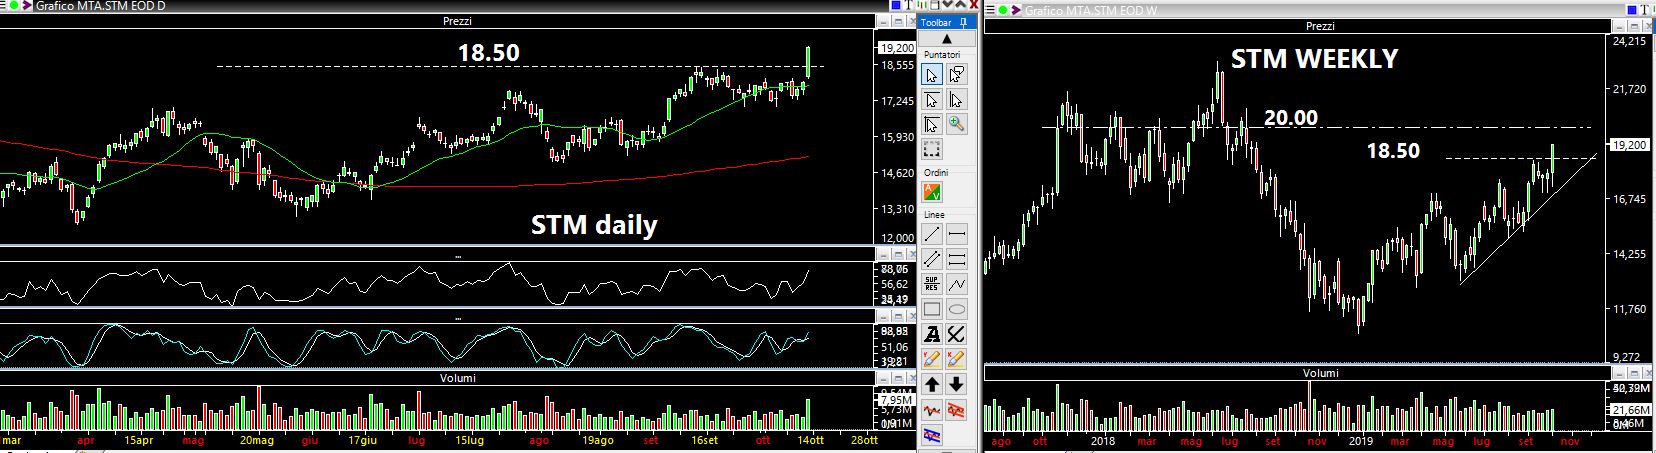Click the 'T' text icon in the daily title bar
The width and height of the screenshot is (1656, 453).
[x=909, y=5]
